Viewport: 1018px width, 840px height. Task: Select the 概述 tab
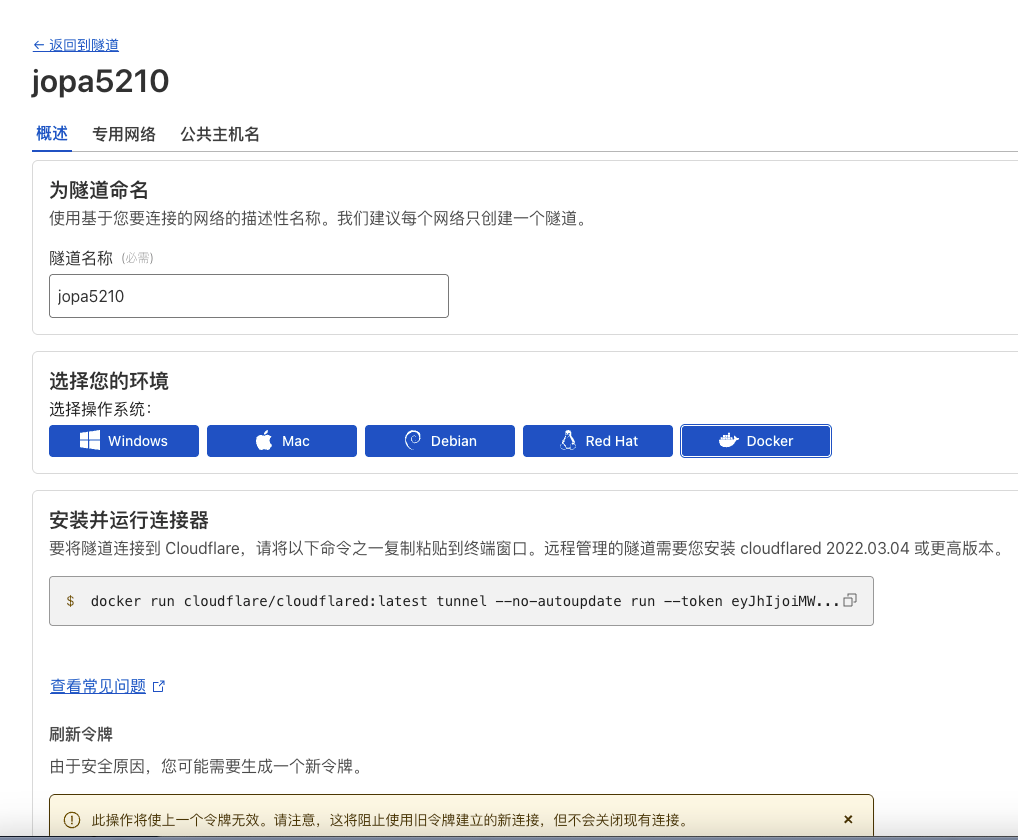(52, 134)
